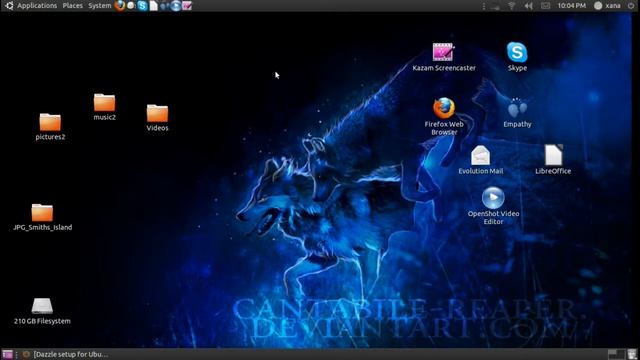Screen dimensions: 640x360
Task: Click the trash icon in bottom panel
Action: (x=632, y=354)
